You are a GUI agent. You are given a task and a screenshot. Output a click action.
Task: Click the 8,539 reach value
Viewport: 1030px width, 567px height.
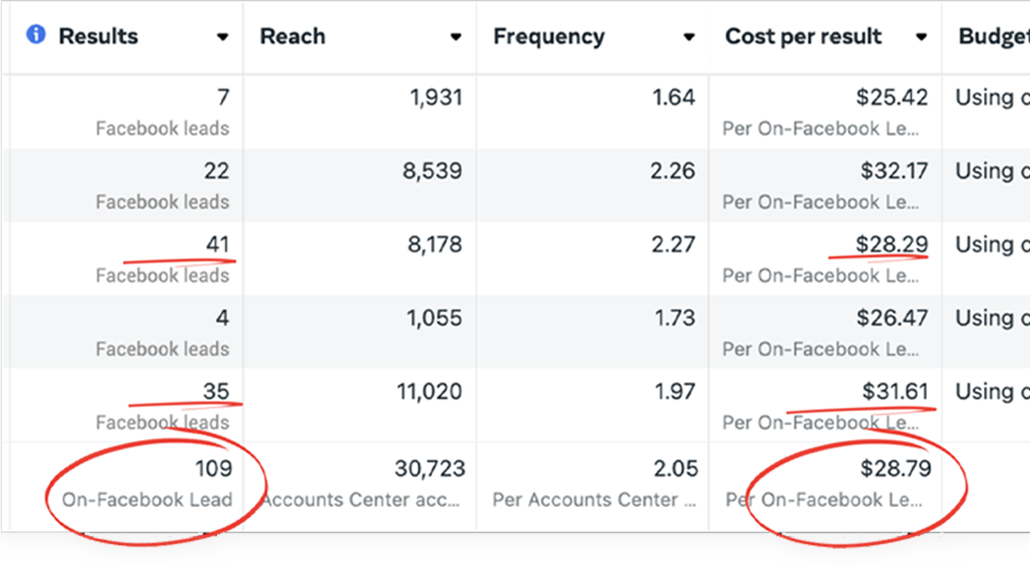pyautogui.click(x=432, y=171)
